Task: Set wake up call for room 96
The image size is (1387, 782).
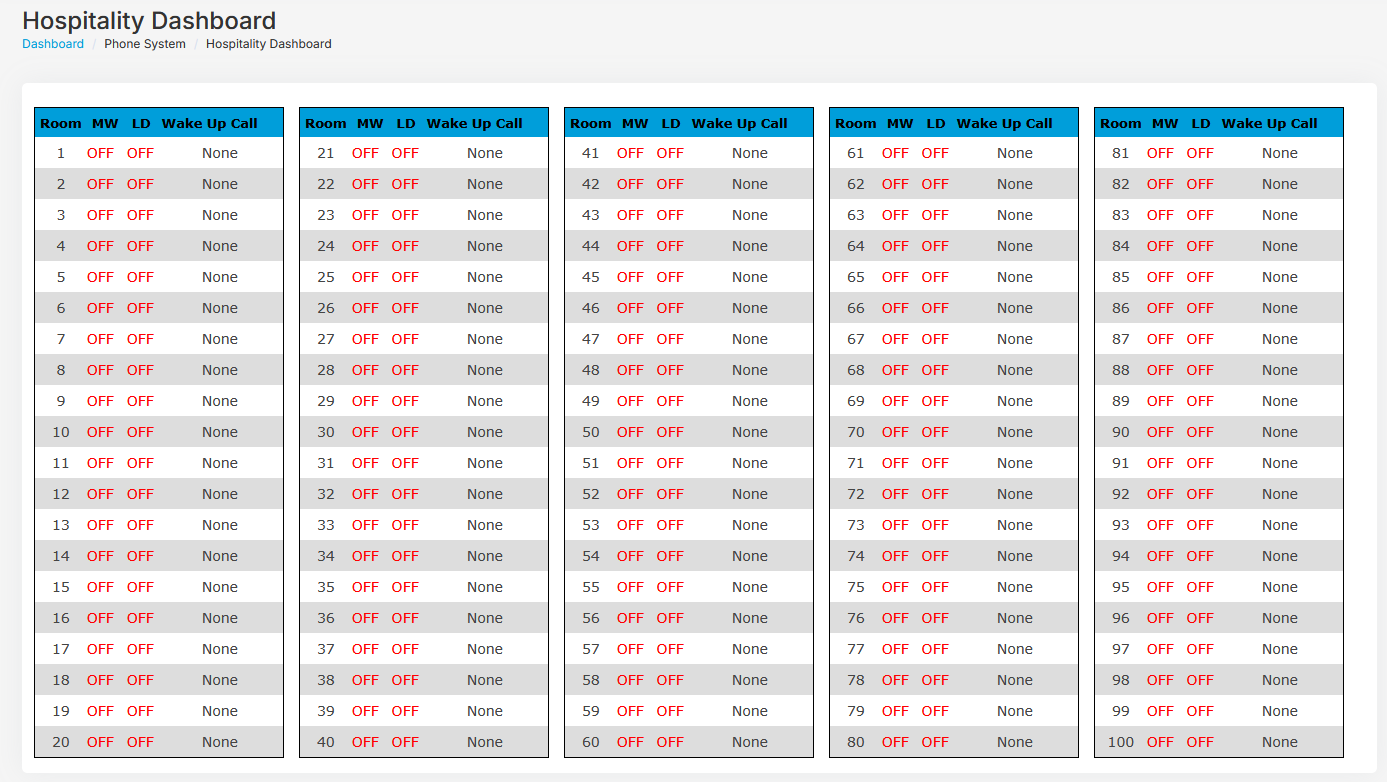Action: [x=1279, y=617]
